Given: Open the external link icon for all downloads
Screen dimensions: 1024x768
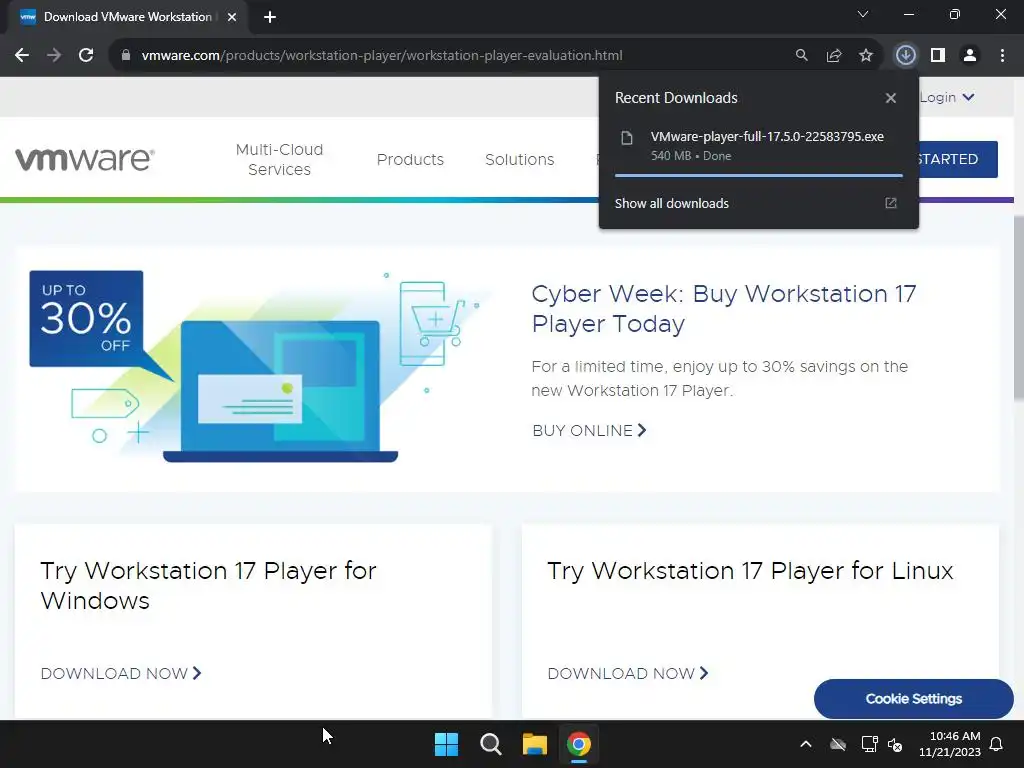Looking at the screenshot, I should click(891, 203).
